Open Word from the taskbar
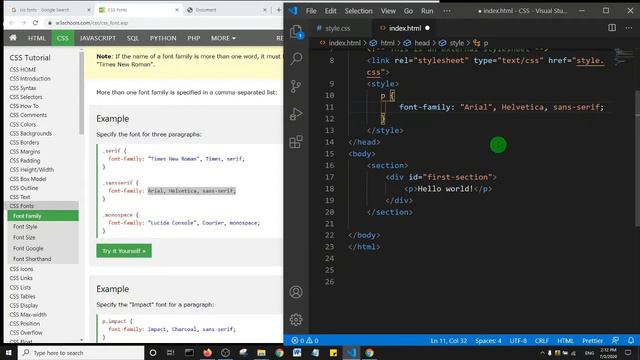This screenshot has width=640, height=360. click(x=297, y=353)
